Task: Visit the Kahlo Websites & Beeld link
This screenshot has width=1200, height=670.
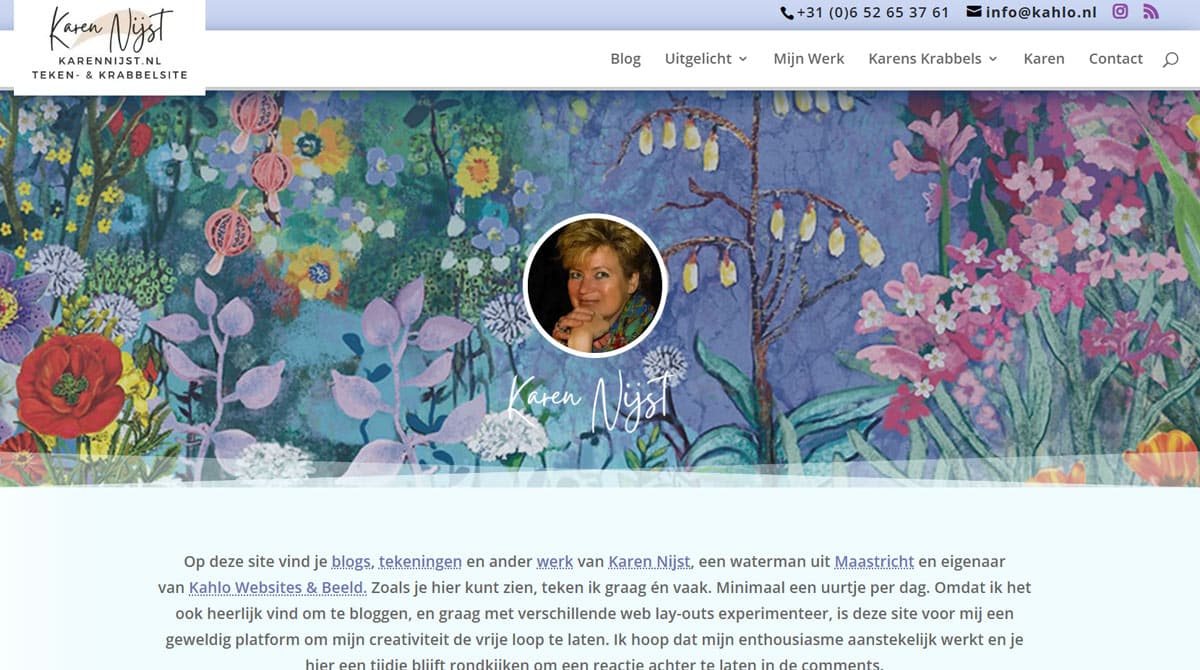Action: 278,588
